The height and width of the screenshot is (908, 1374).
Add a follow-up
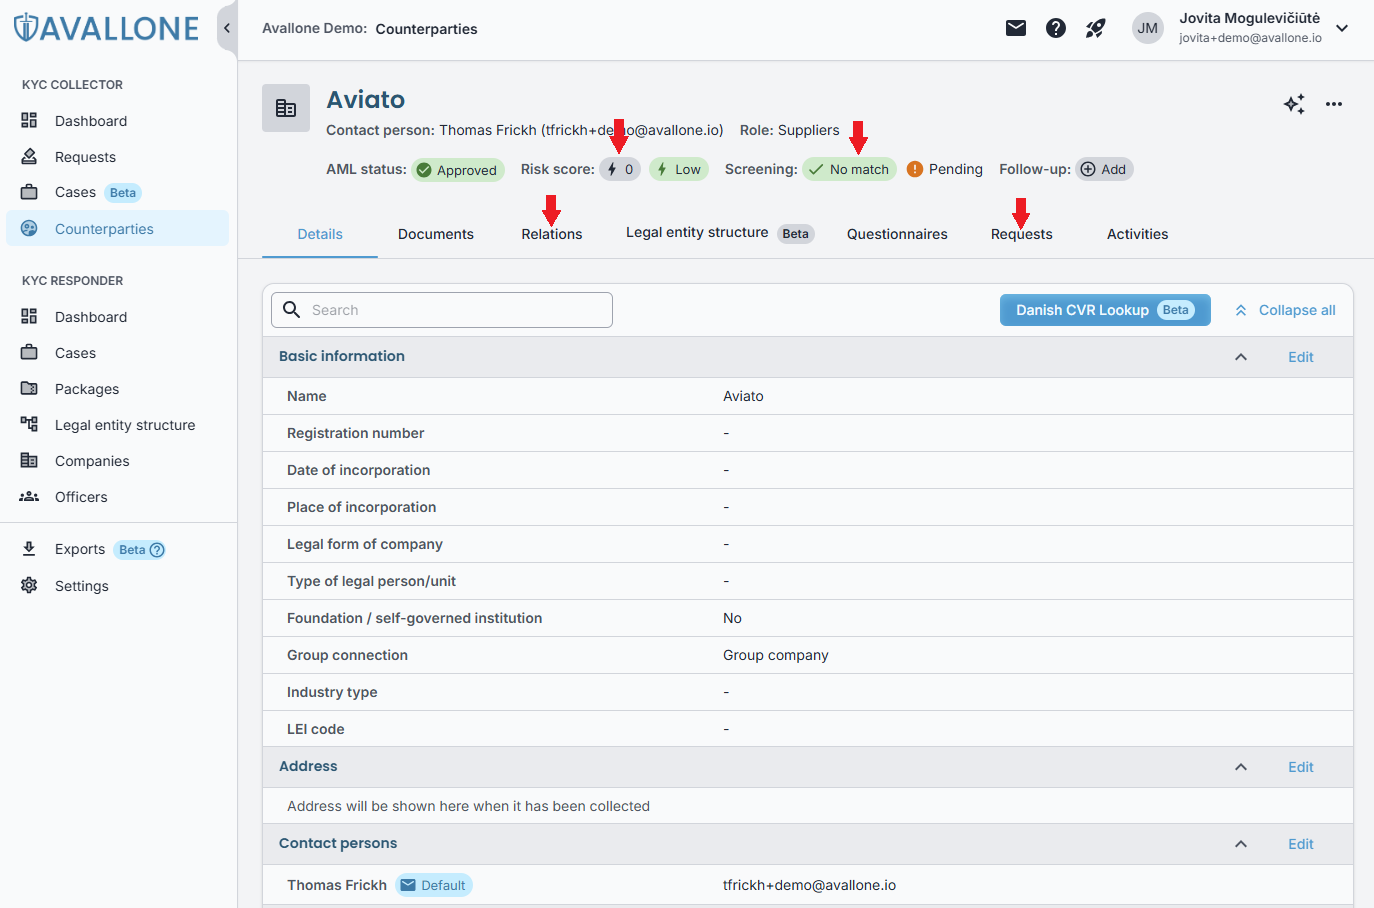(x=1104, y=169)
